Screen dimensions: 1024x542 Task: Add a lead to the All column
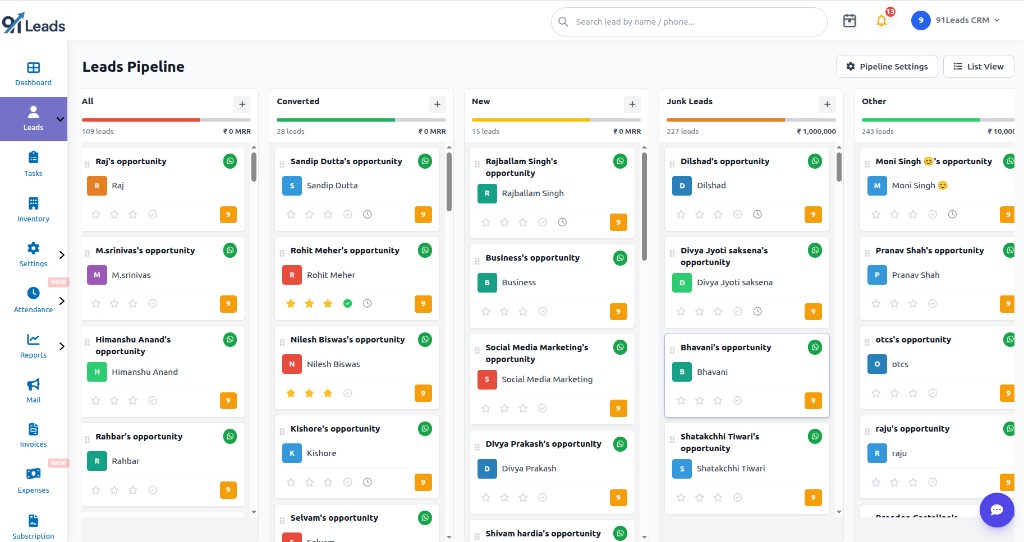(x=242, y=104)
